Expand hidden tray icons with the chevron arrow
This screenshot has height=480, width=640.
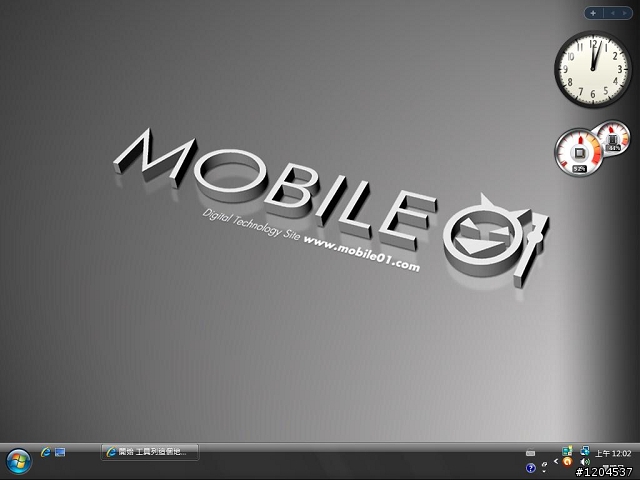[556, 461]
